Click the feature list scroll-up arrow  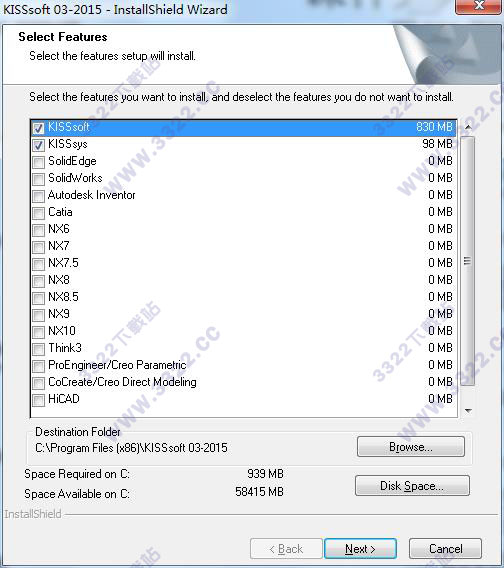pos(468,127)
